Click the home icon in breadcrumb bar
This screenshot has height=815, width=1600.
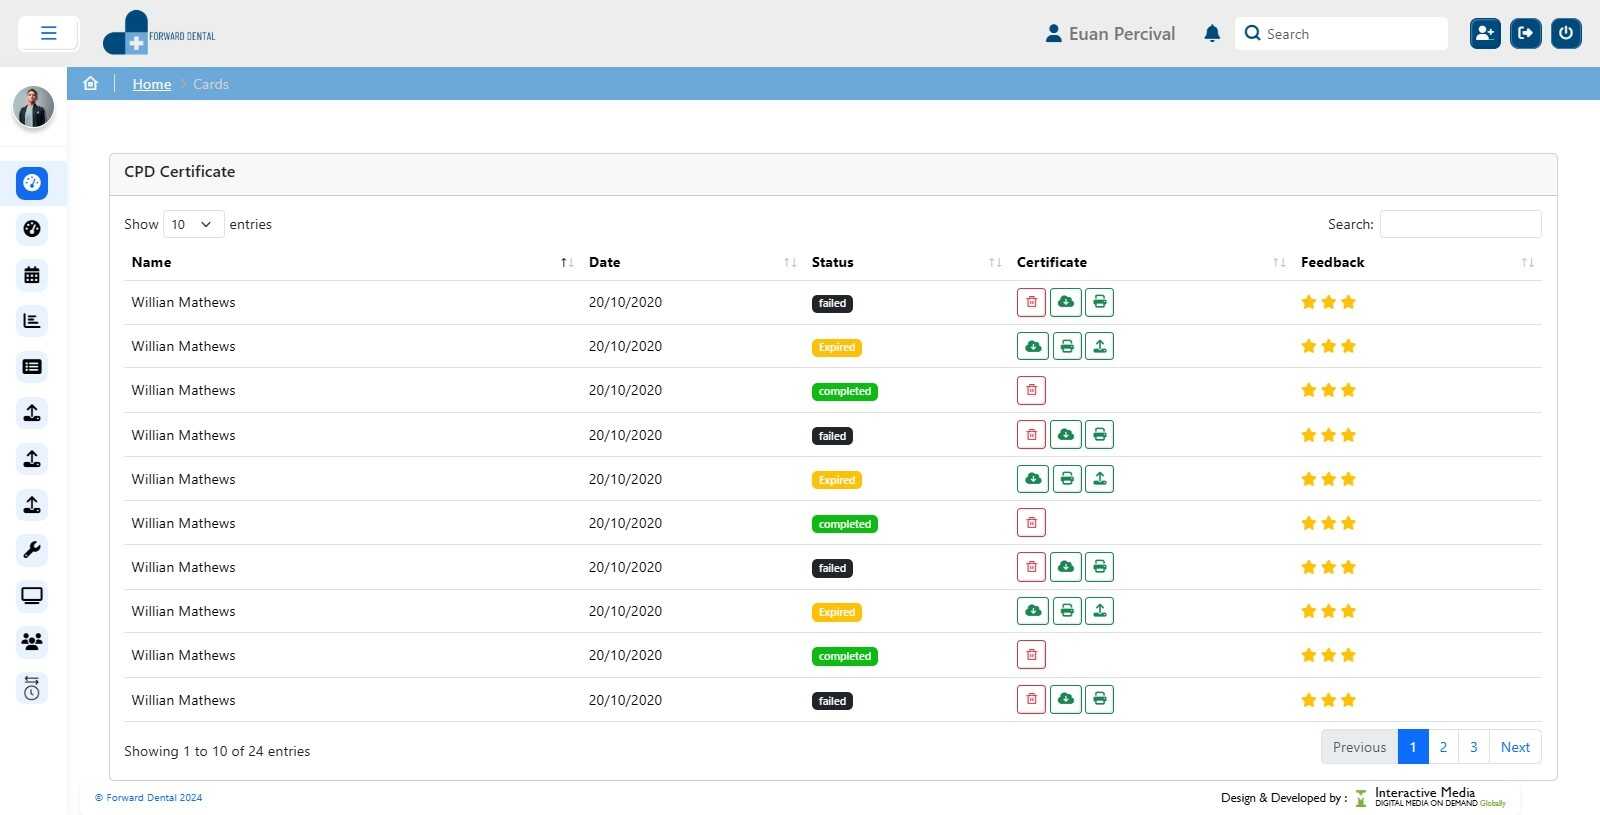coord(91,84)
